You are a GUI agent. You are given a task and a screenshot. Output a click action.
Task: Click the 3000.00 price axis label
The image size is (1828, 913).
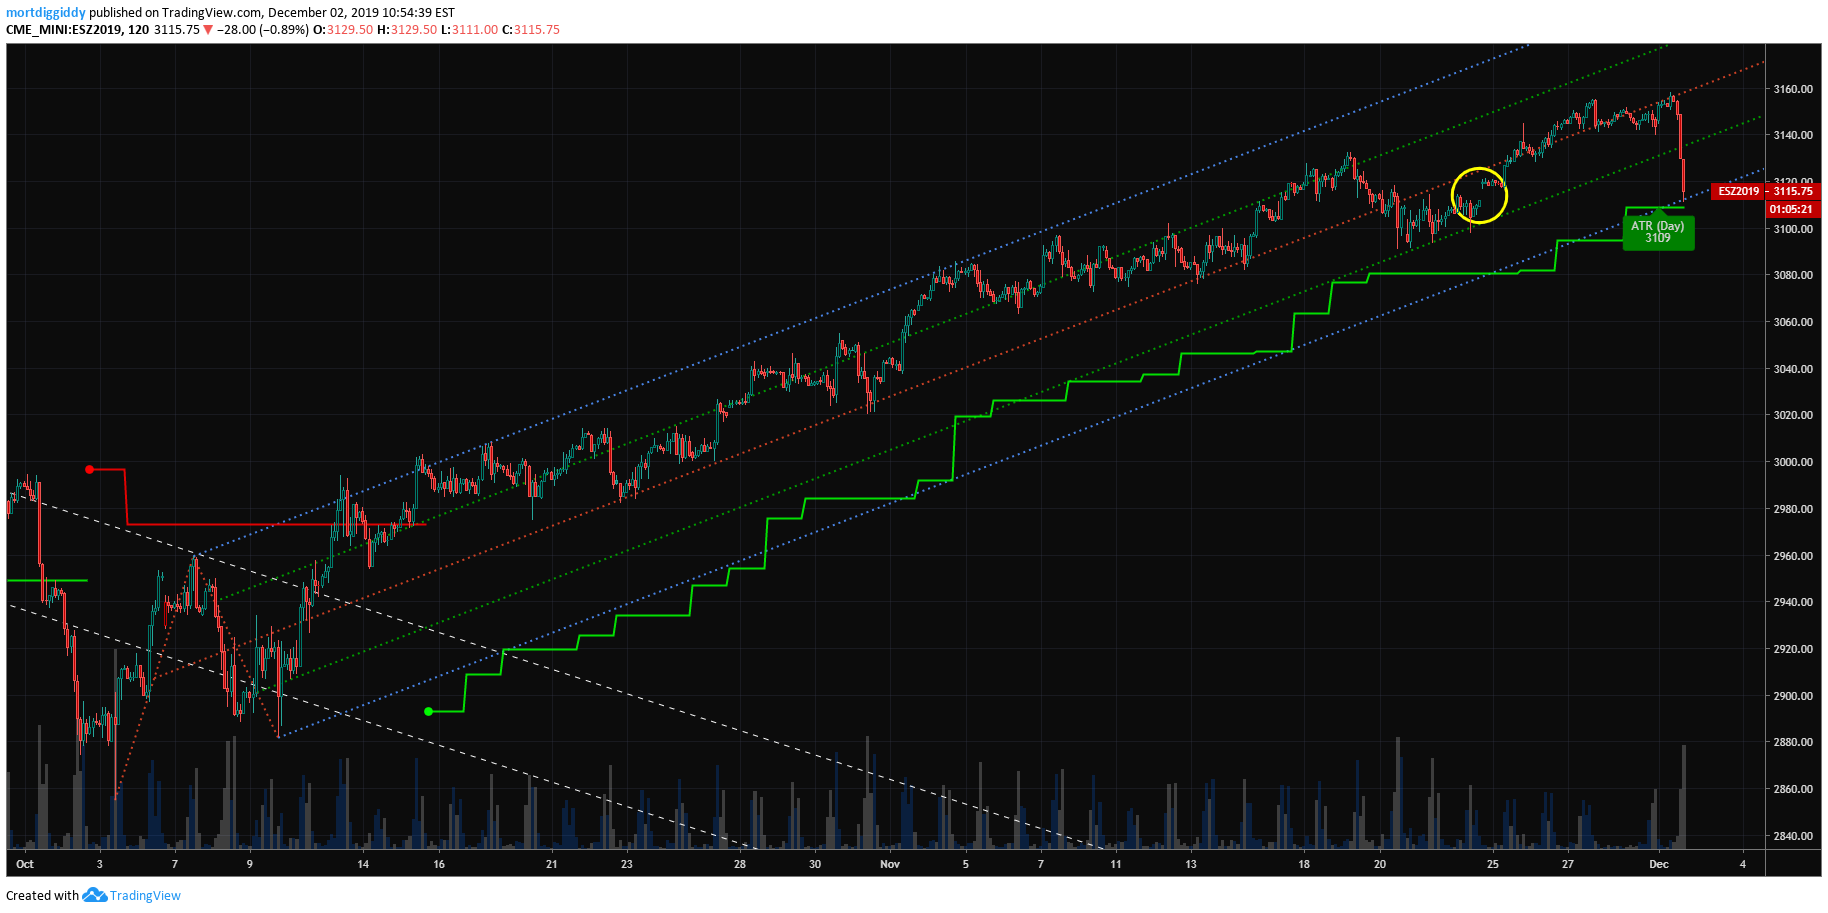point(1793,462)
